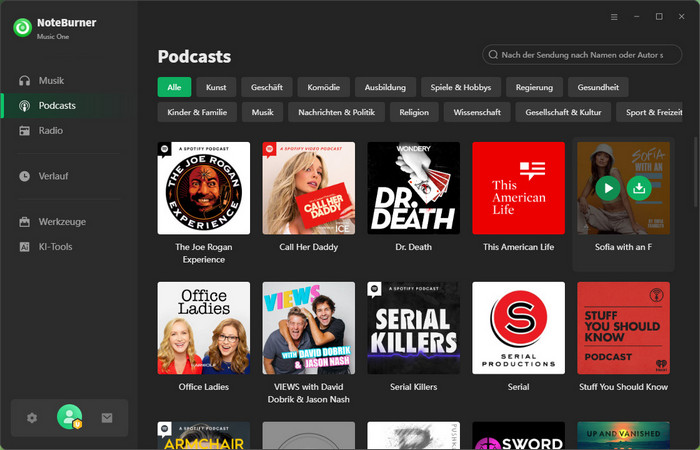
Task: Open the Stuff You Should Know cover
Action: [623, 328]
